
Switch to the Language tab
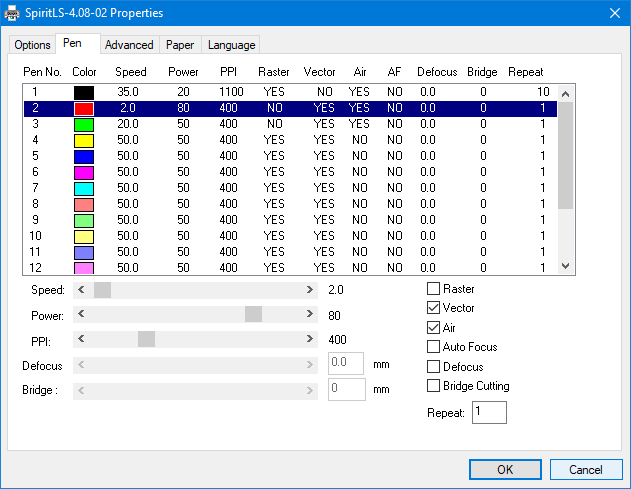click(231, 45)
